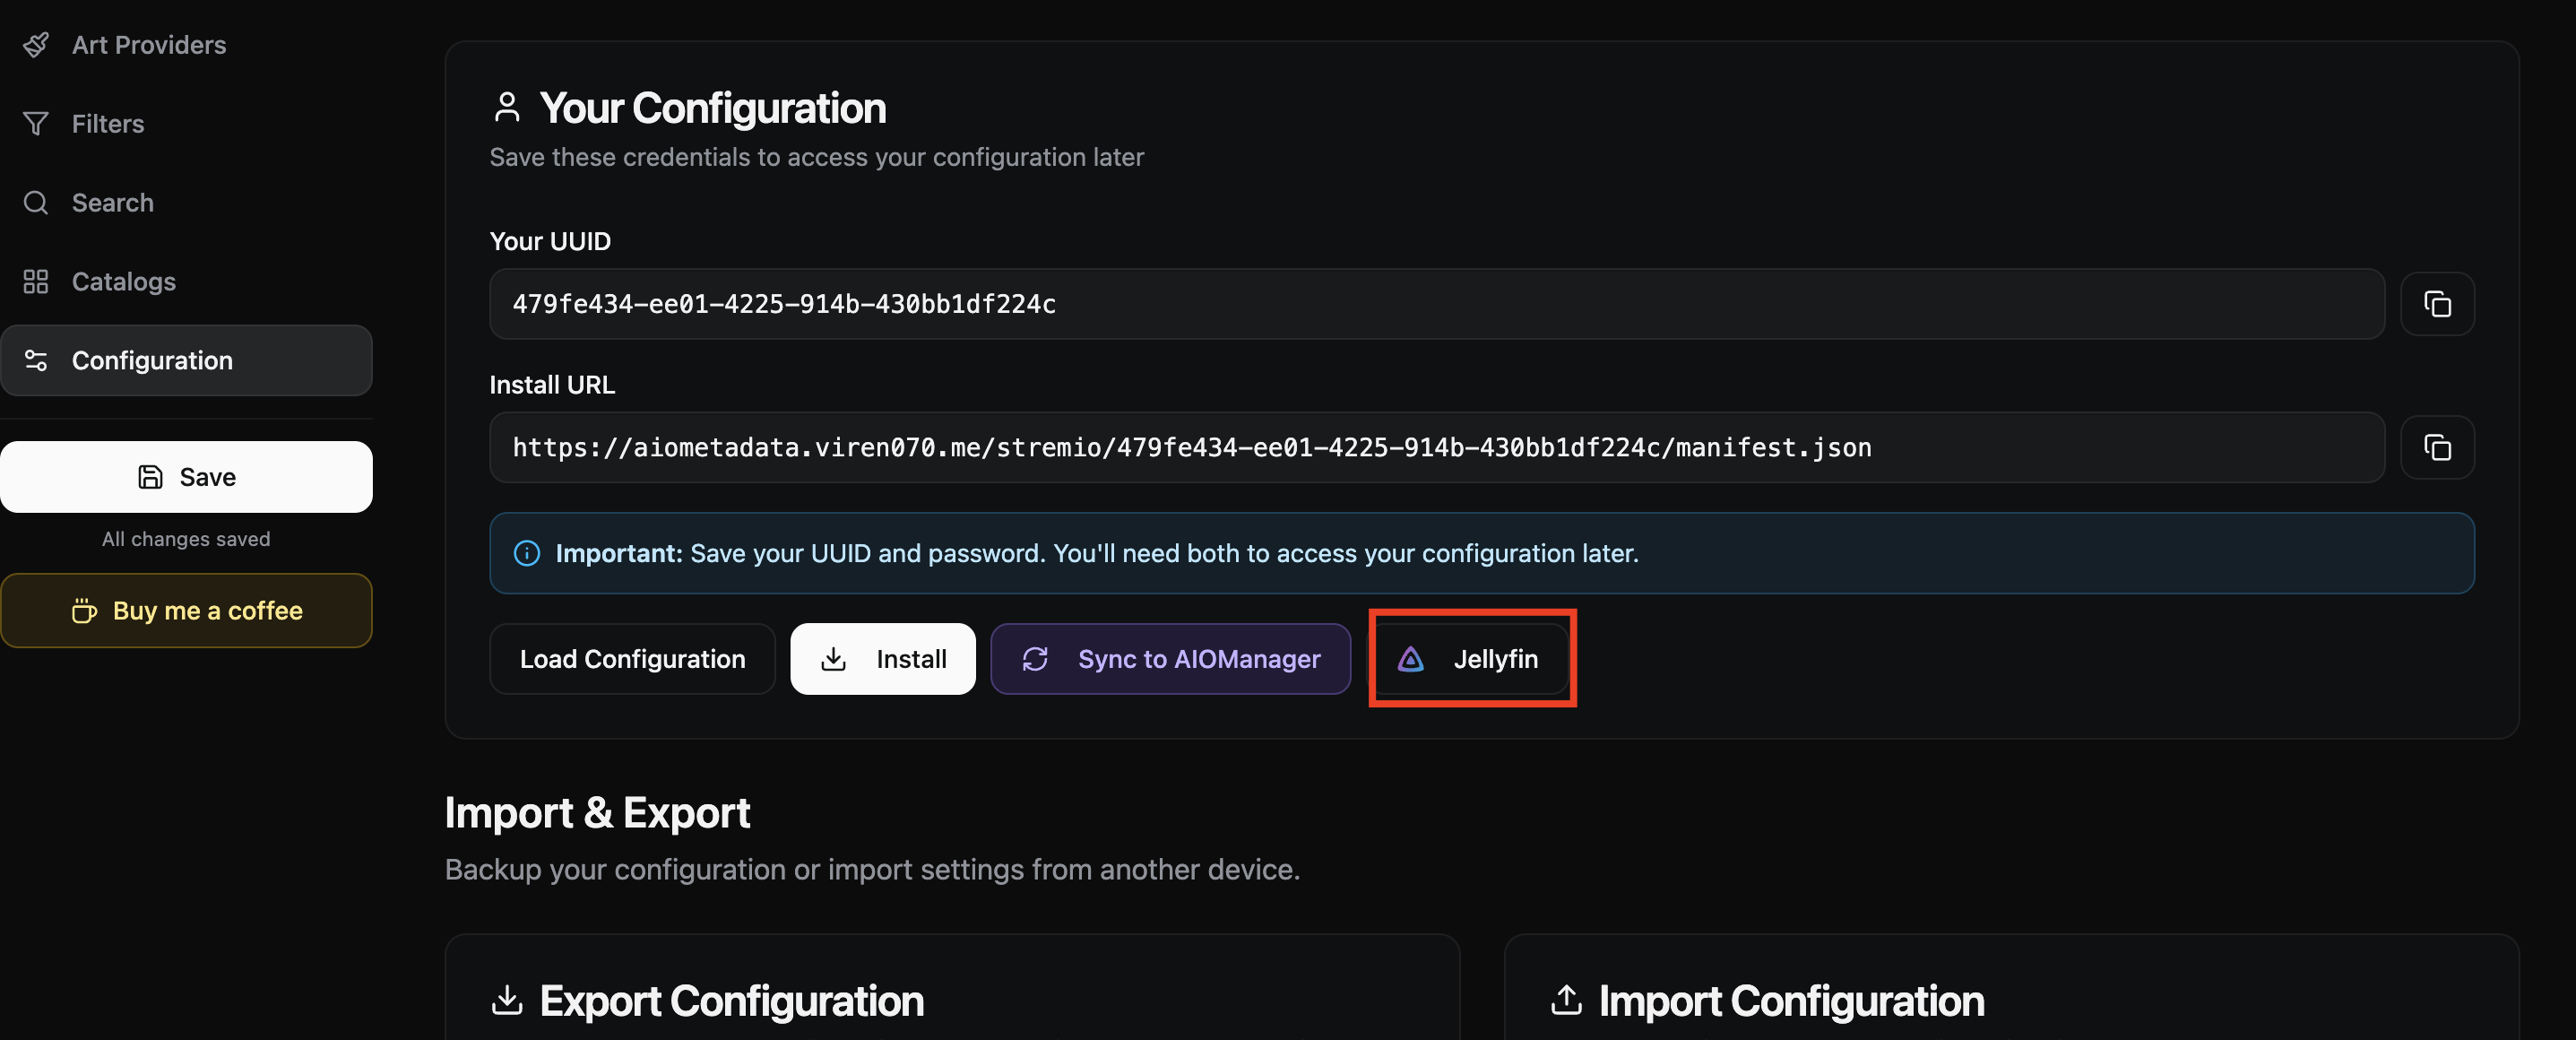
Task: Click the info icon in Important notice
Action: (526, 553)
